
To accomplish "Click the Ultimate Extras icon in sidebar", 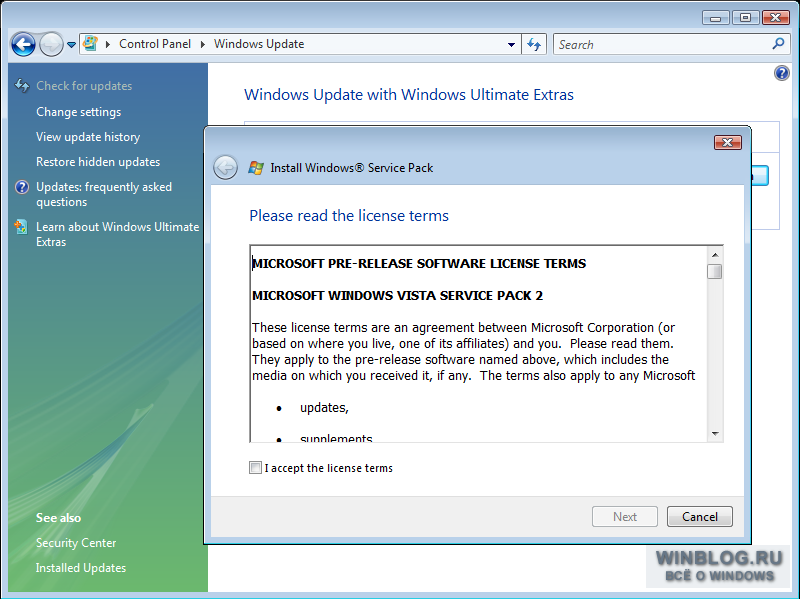I will click(21, 227).
